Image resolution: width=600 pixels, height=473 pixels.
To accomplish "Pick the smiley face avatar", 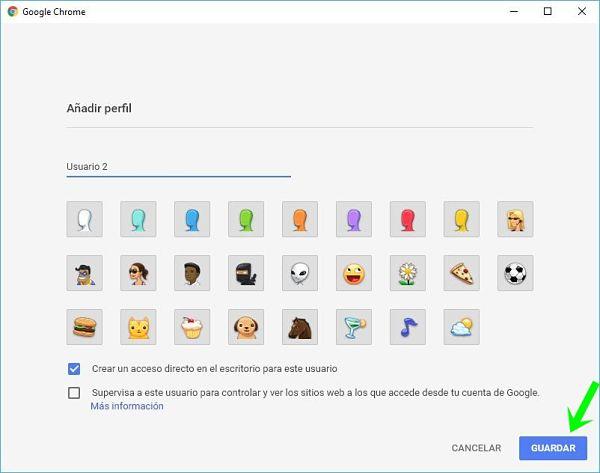I will pos(354,273).
